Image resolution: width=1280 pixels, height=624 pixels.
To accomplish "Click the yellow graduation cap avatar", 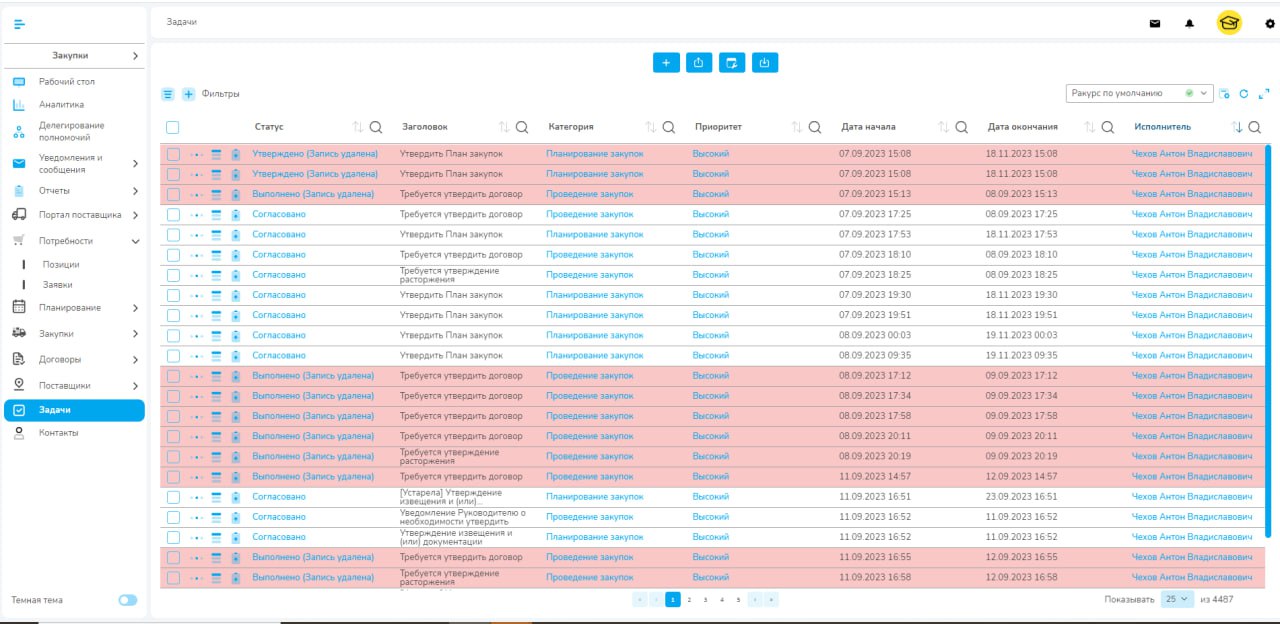I will click(x=1229, y=23).
